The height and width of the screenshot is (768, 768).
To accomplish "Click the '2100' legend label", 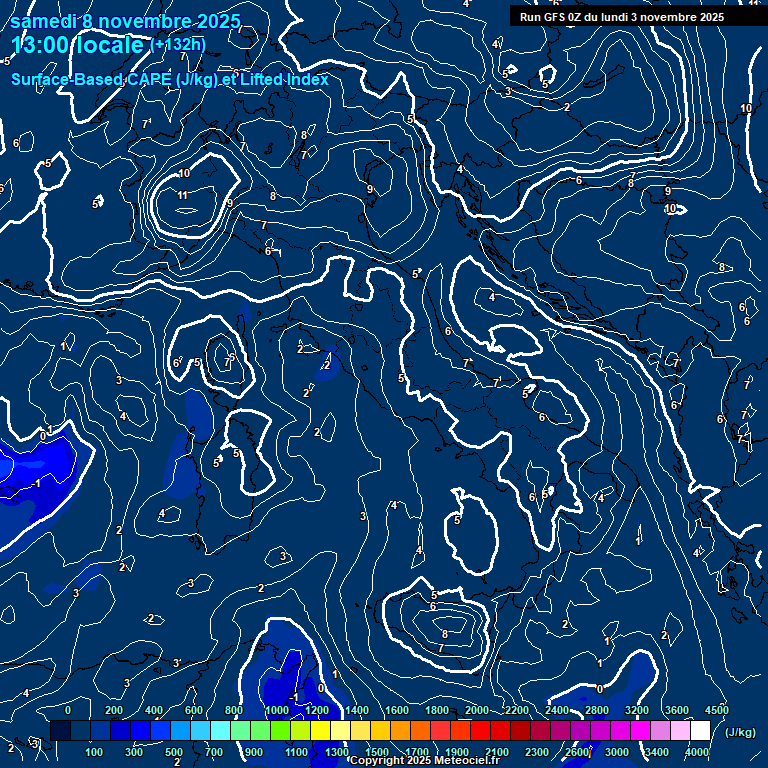I will (497, 752).
